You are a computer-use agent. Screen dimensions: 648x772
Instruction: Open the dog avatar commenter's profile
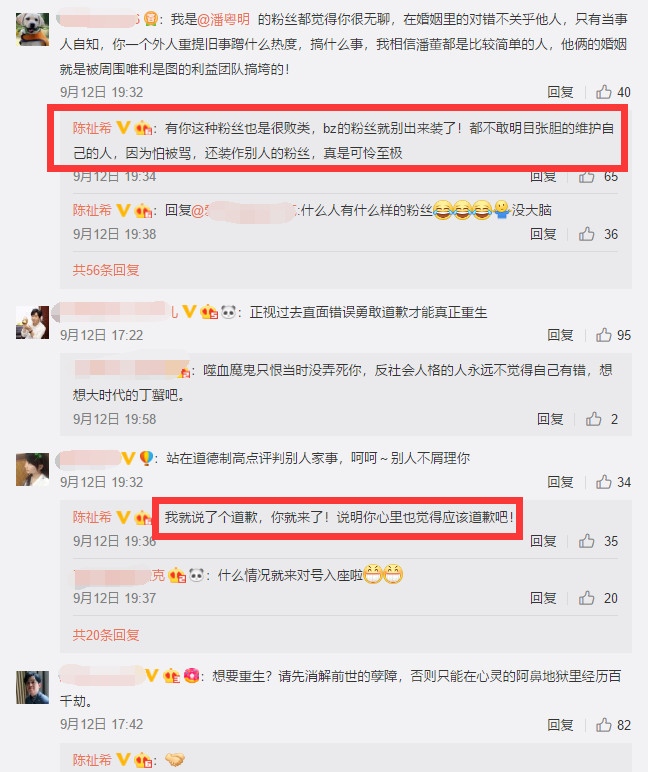coord(32,30)
